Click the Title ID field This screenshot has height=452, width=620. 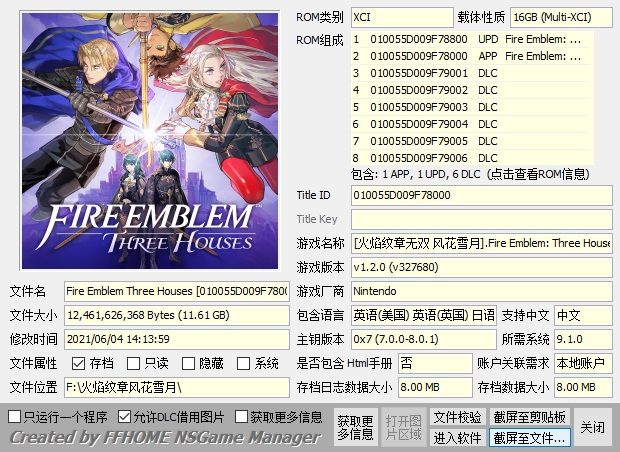coord(481,195)
